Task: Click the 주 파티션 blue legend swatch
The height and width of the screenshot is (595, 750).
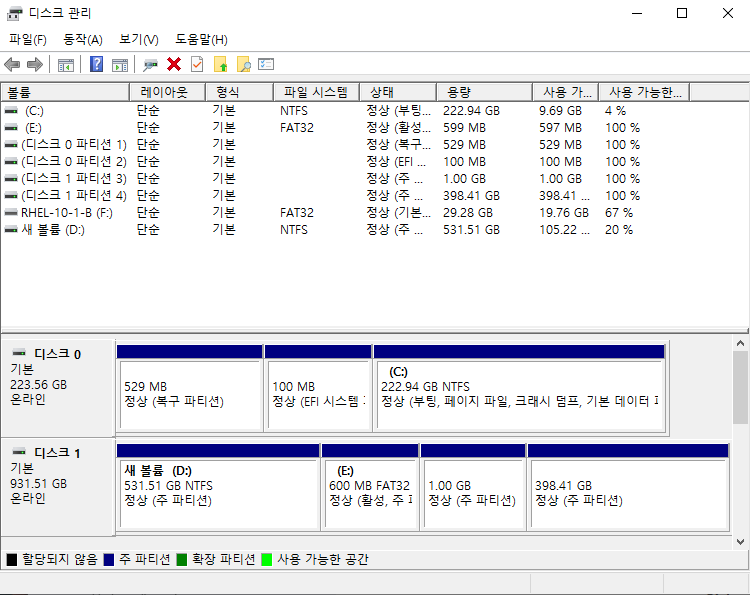Action: (x=109, y=559)
